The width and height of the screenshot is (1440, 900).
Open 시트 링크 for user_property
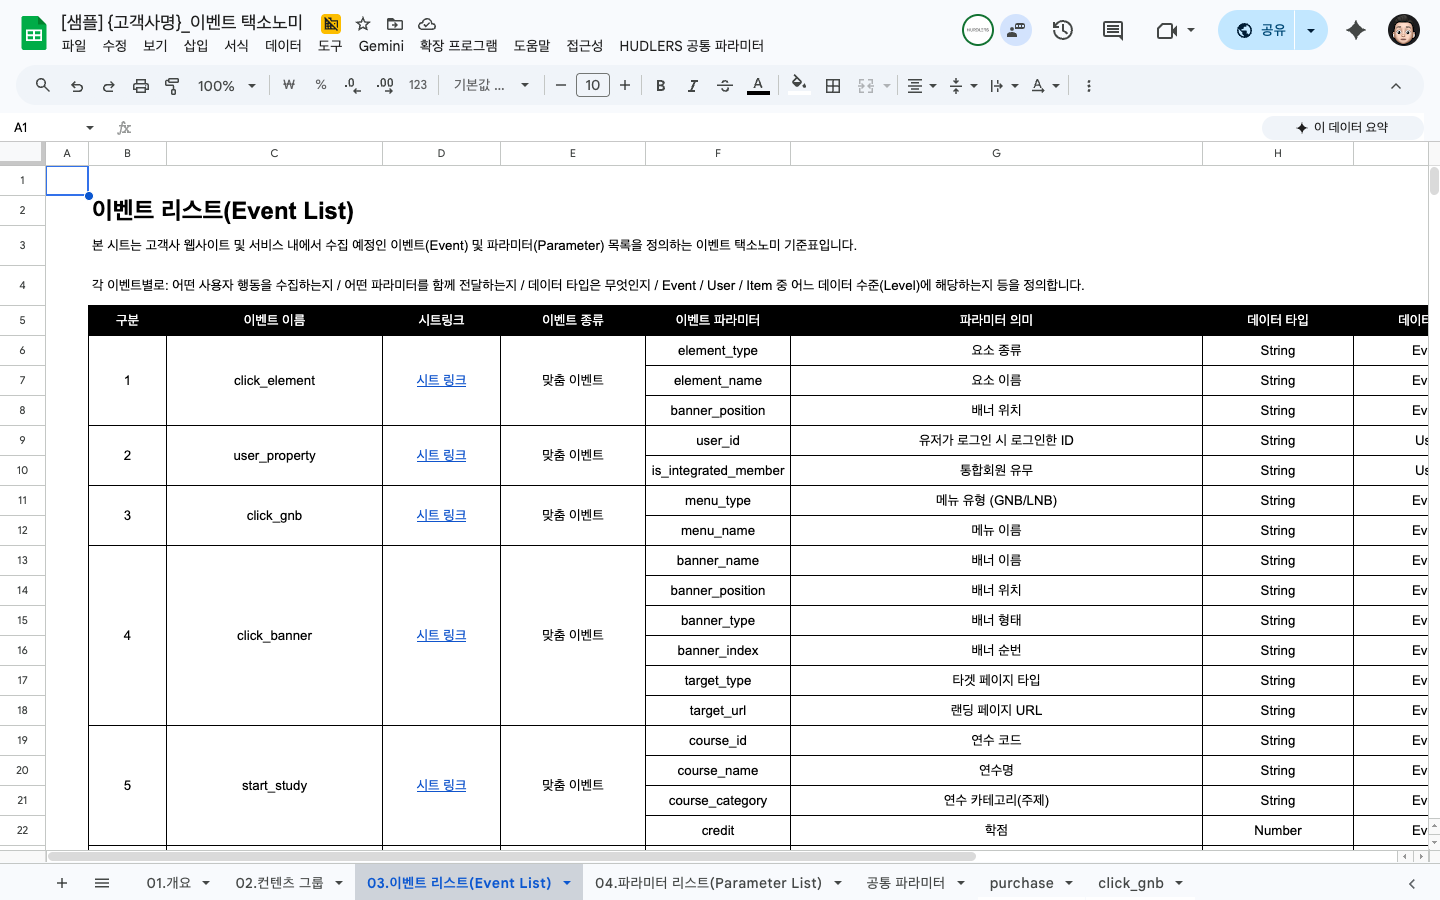tap(441, 455)
